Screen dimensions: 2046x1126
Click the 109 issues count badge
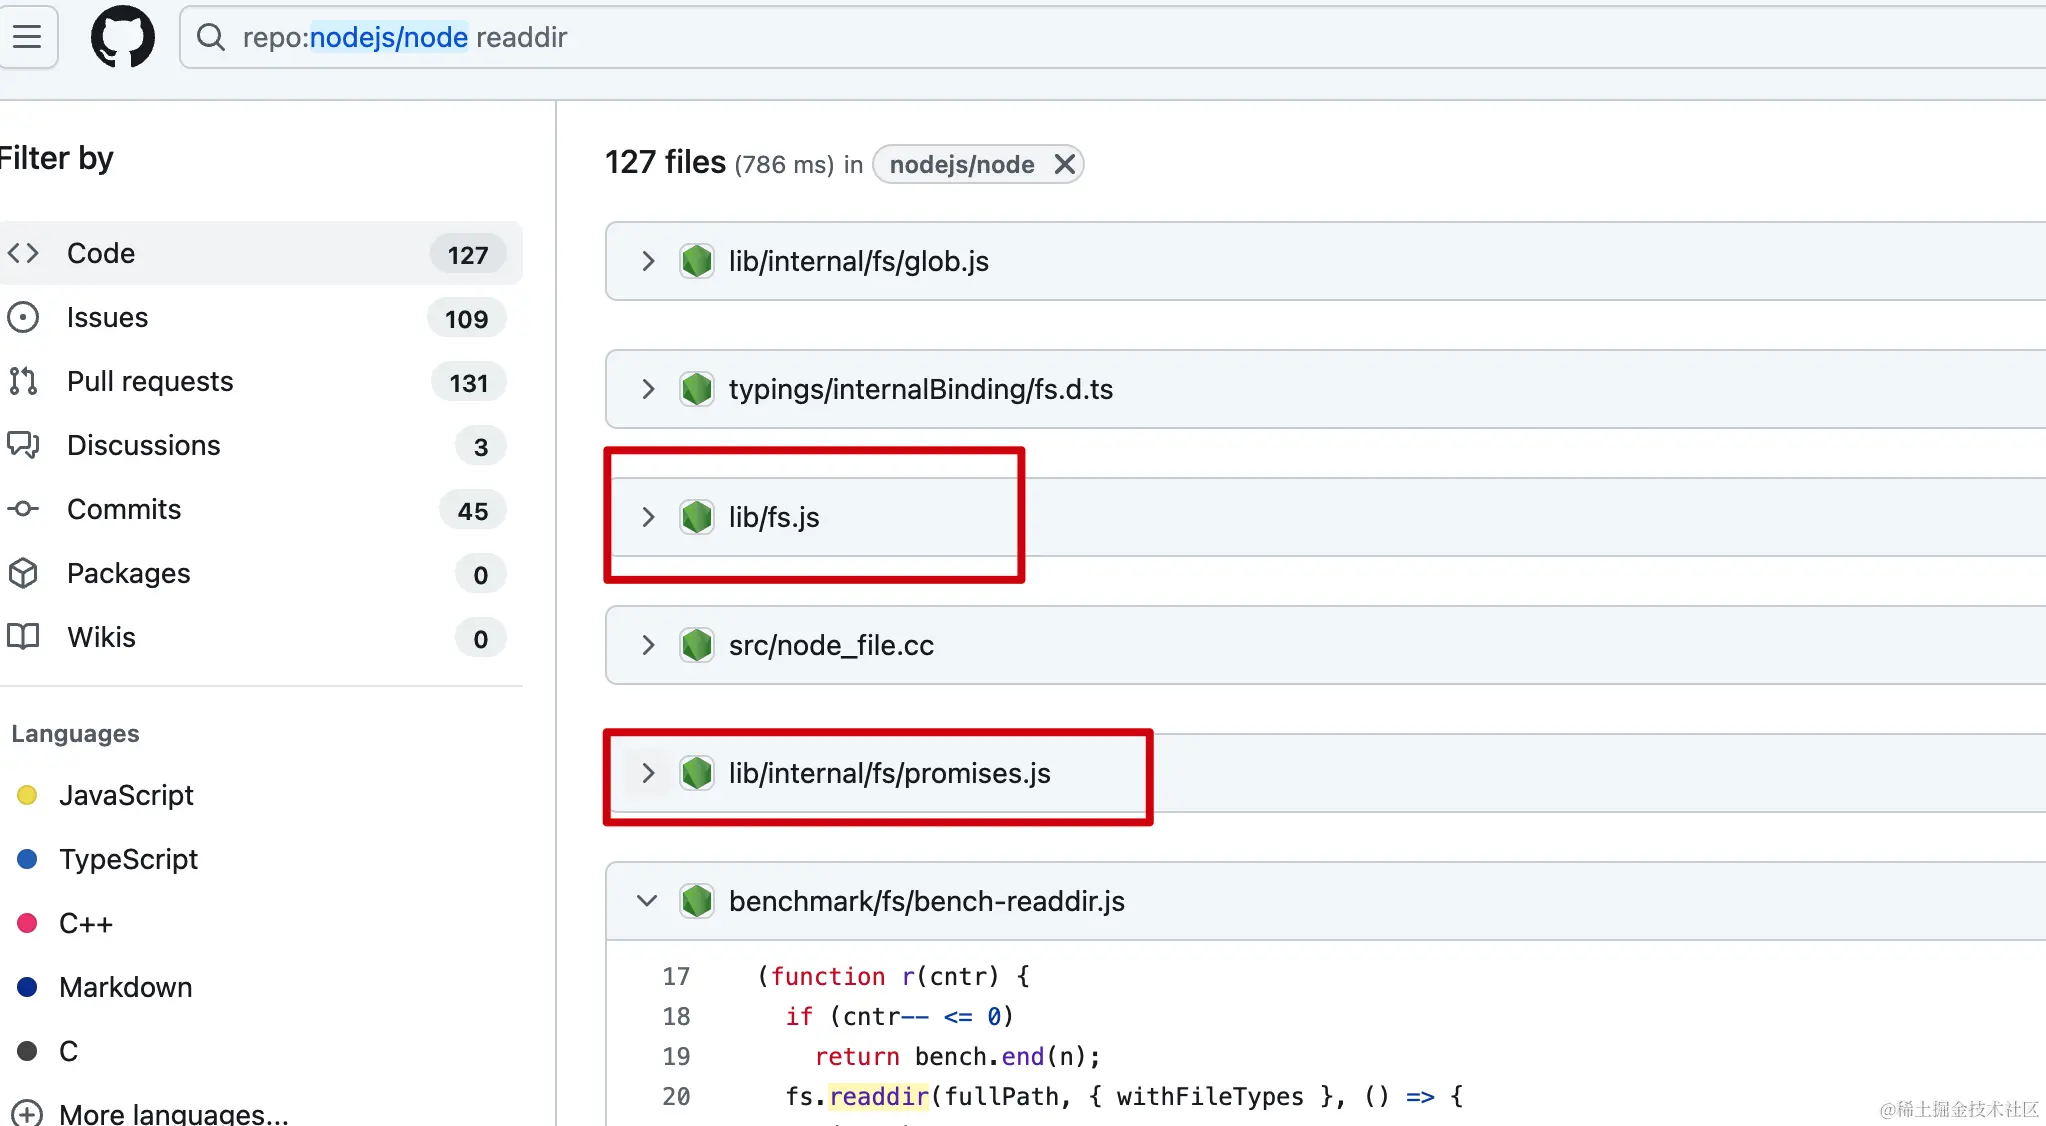coord(467,319)
